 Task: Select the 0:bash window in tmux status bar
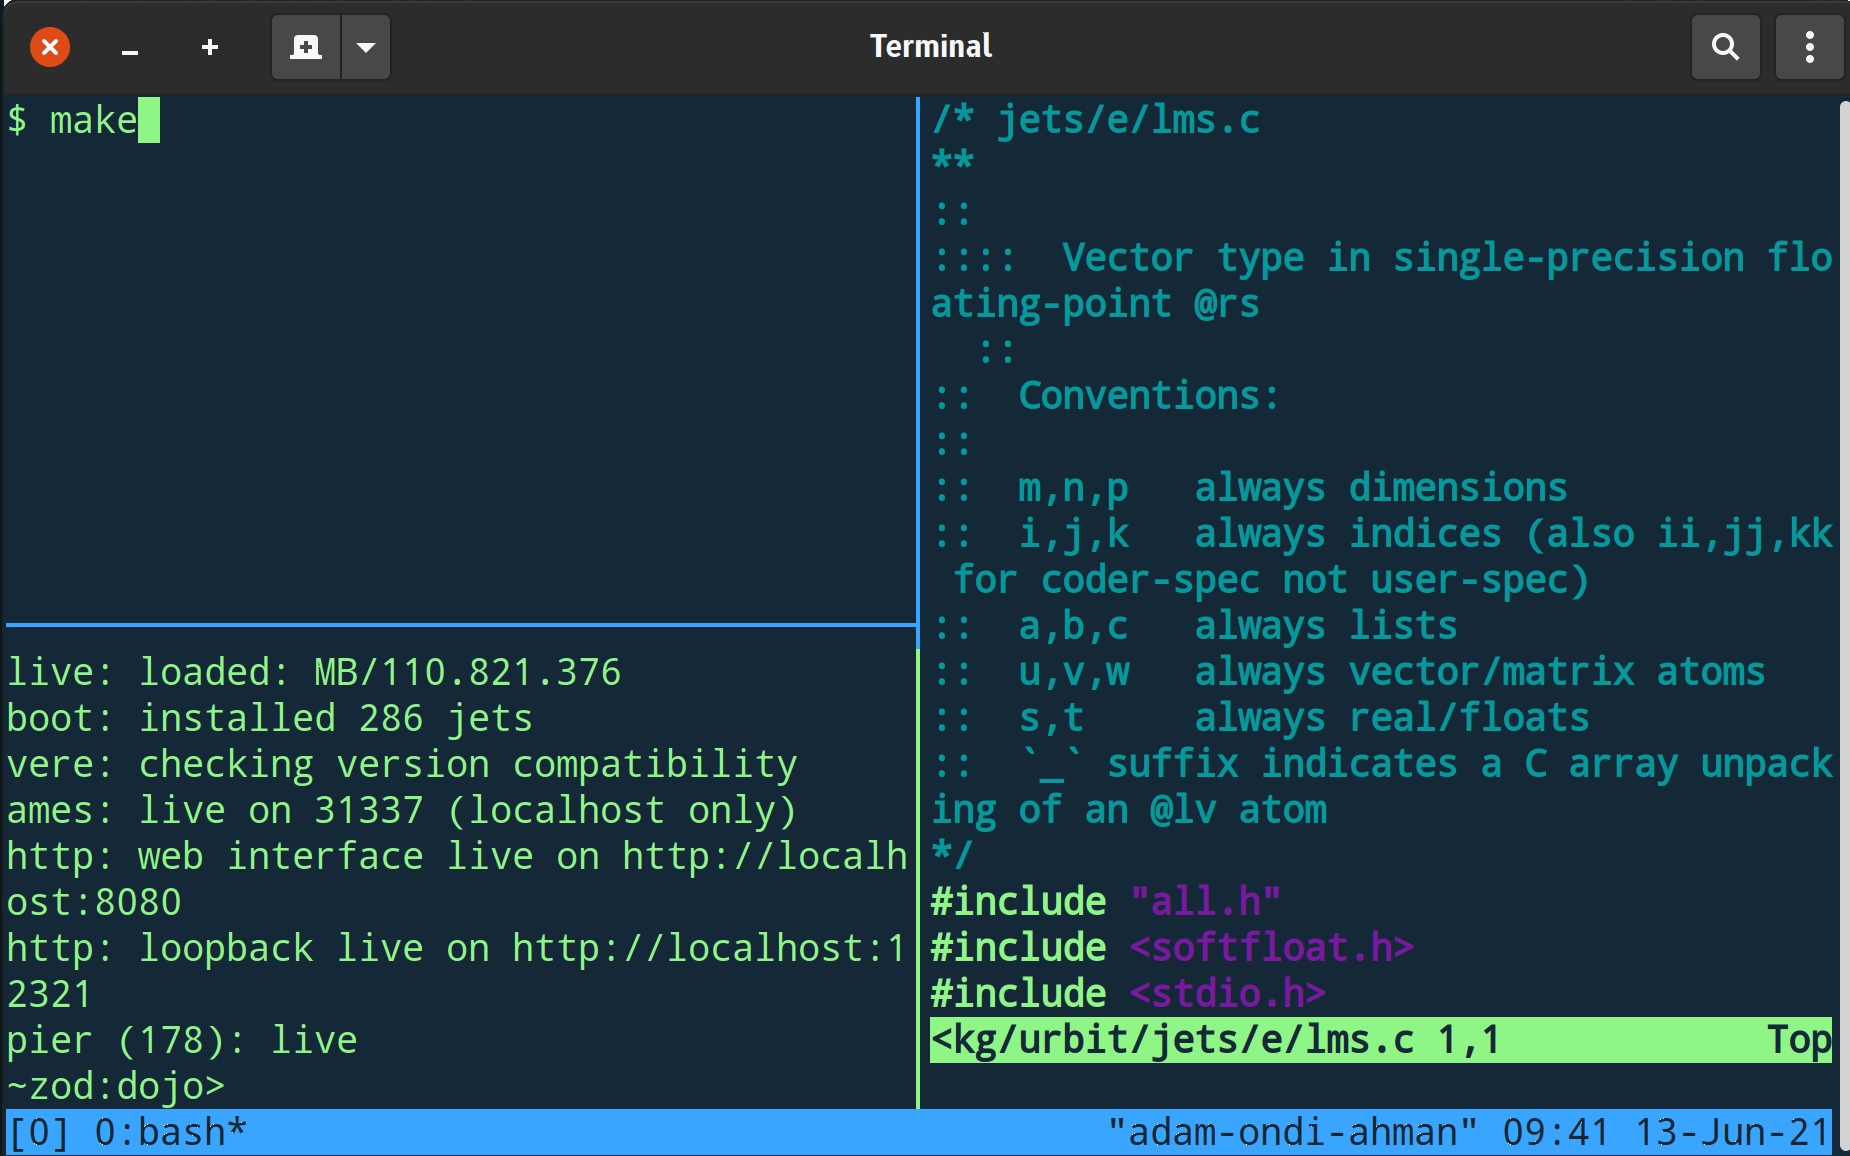(170, 1133)
